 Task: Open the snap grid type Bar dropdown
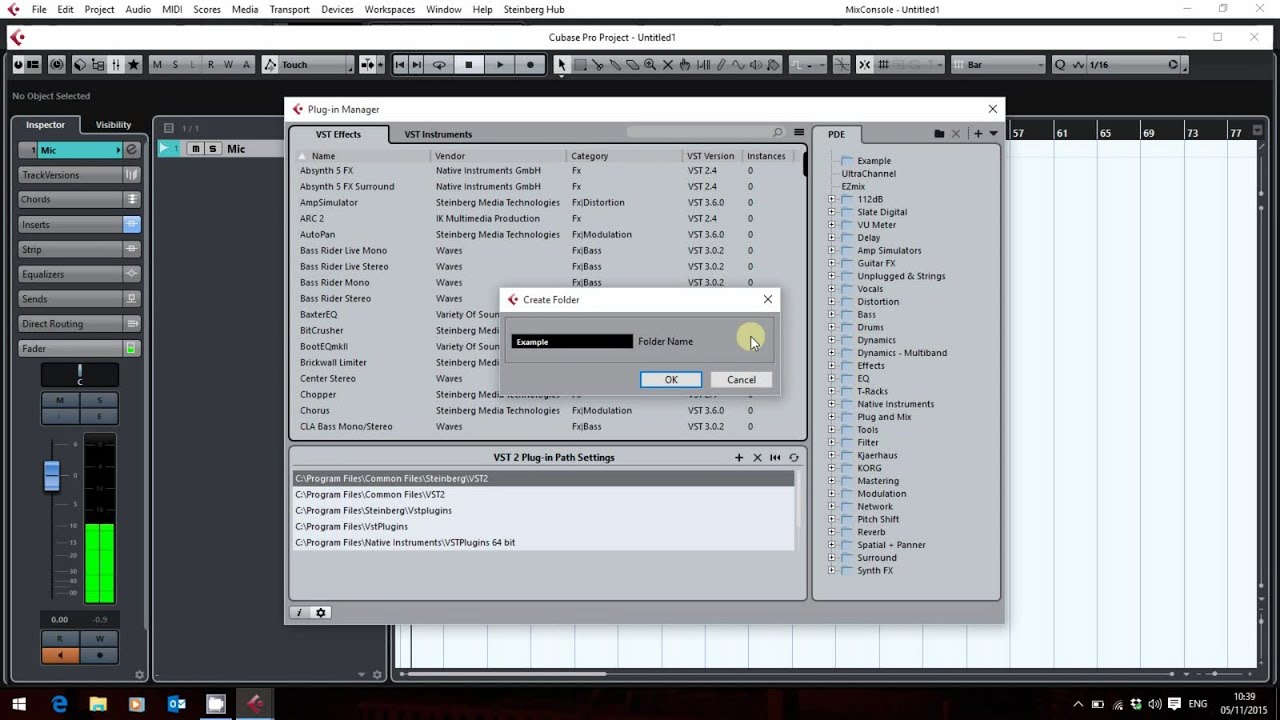(997, 65)
